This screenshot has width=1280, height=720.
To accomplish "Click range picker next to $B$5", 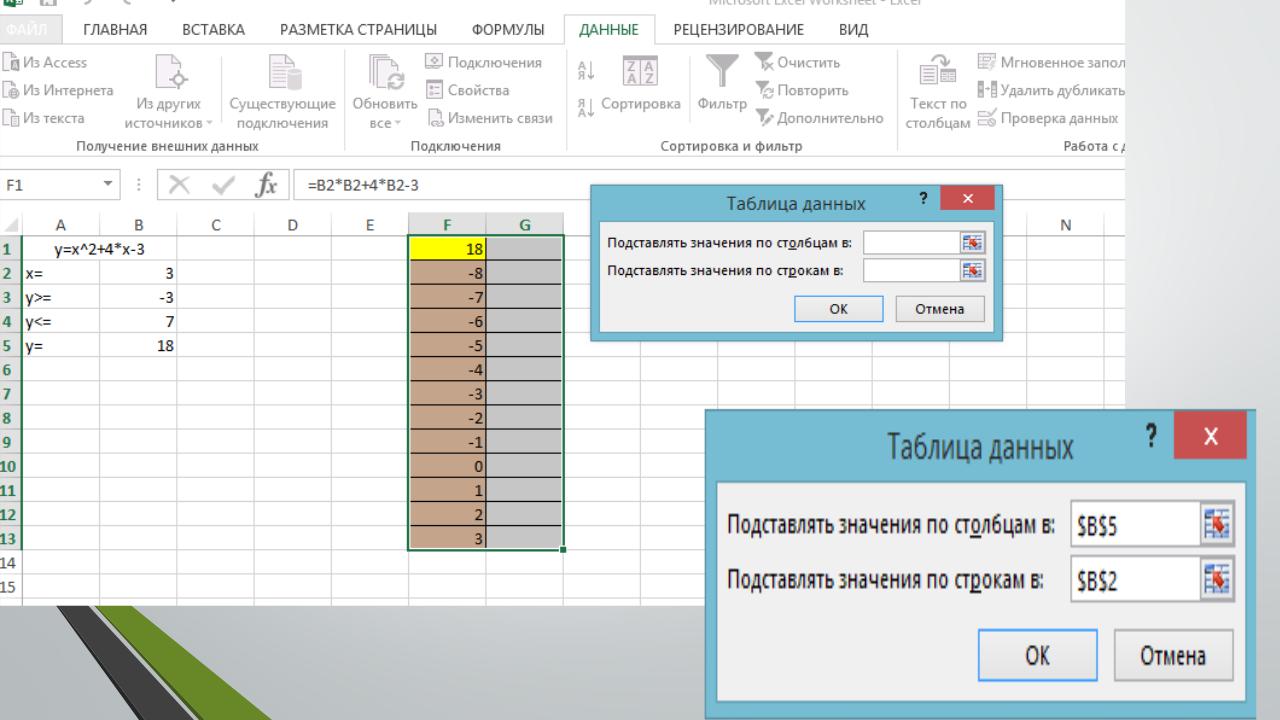I will [x=1218, y=525].
